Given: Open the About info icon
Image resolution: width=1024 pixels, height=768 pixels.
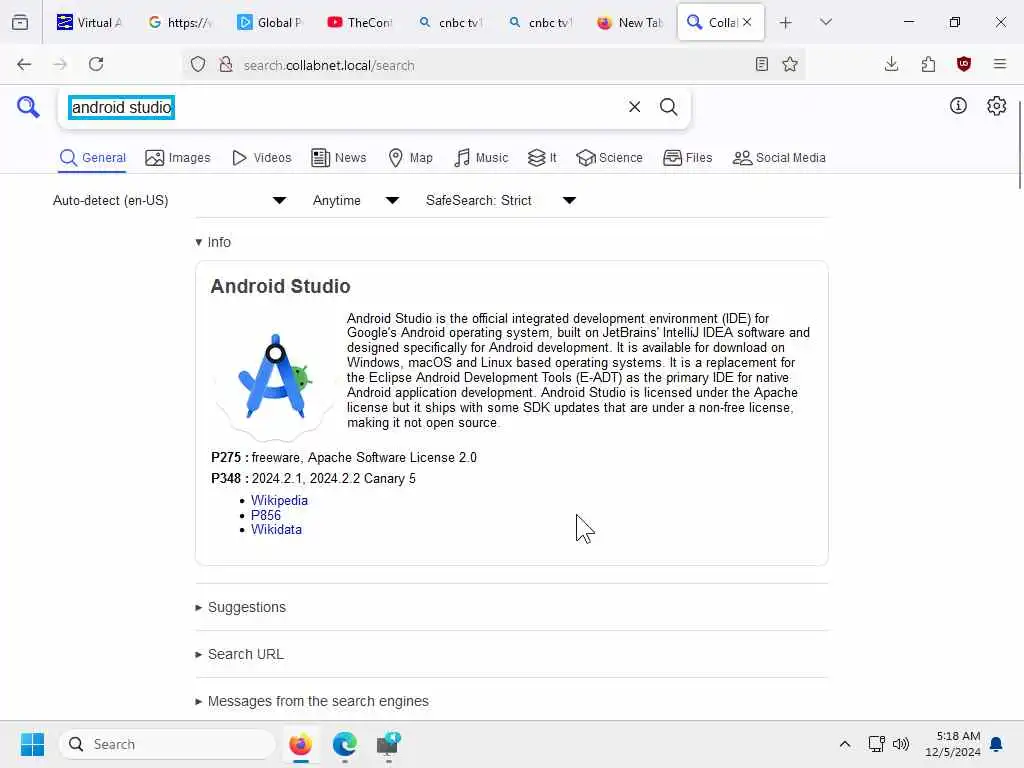Looking at the screenshot, I should 958,106.
